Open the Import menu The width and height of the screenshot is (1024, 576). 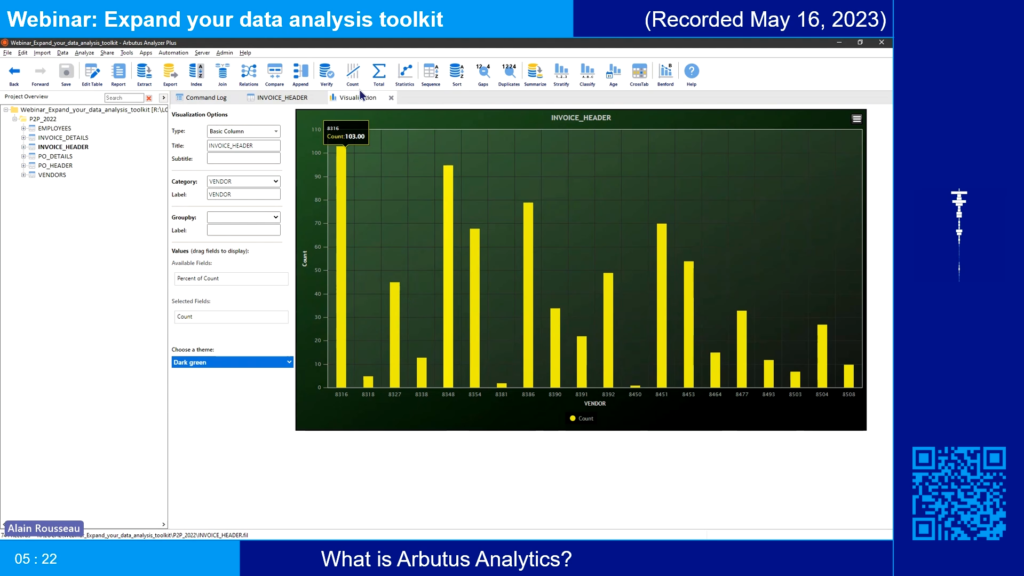tap(42, 53)
